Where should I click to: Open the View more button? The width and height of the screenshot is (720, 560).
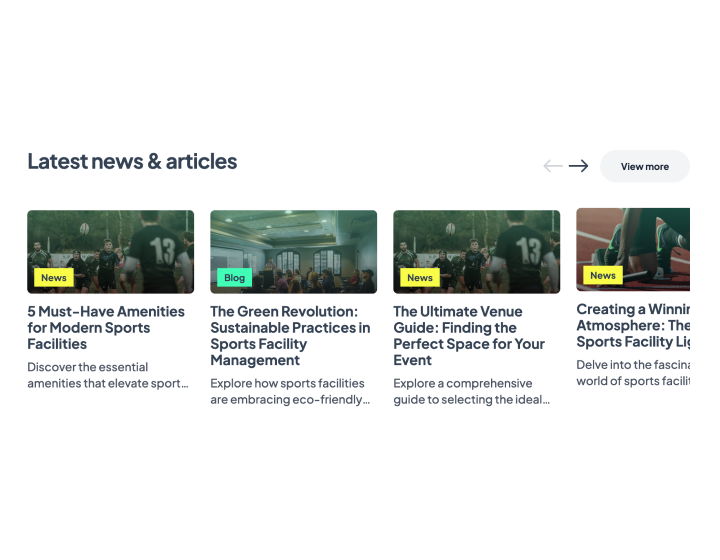click(645, 166)
